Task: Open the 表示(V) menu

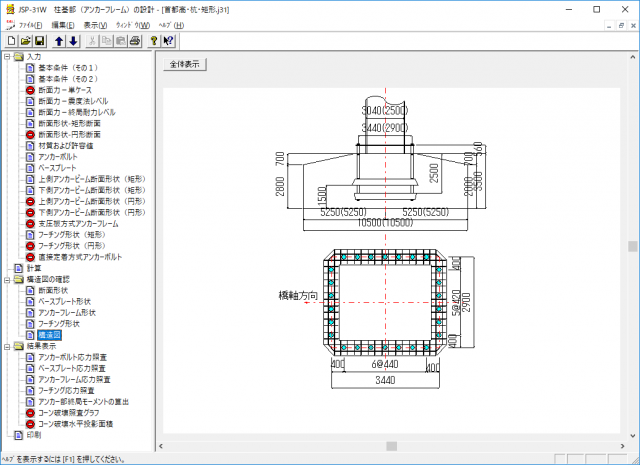Action: click(98, 24)
